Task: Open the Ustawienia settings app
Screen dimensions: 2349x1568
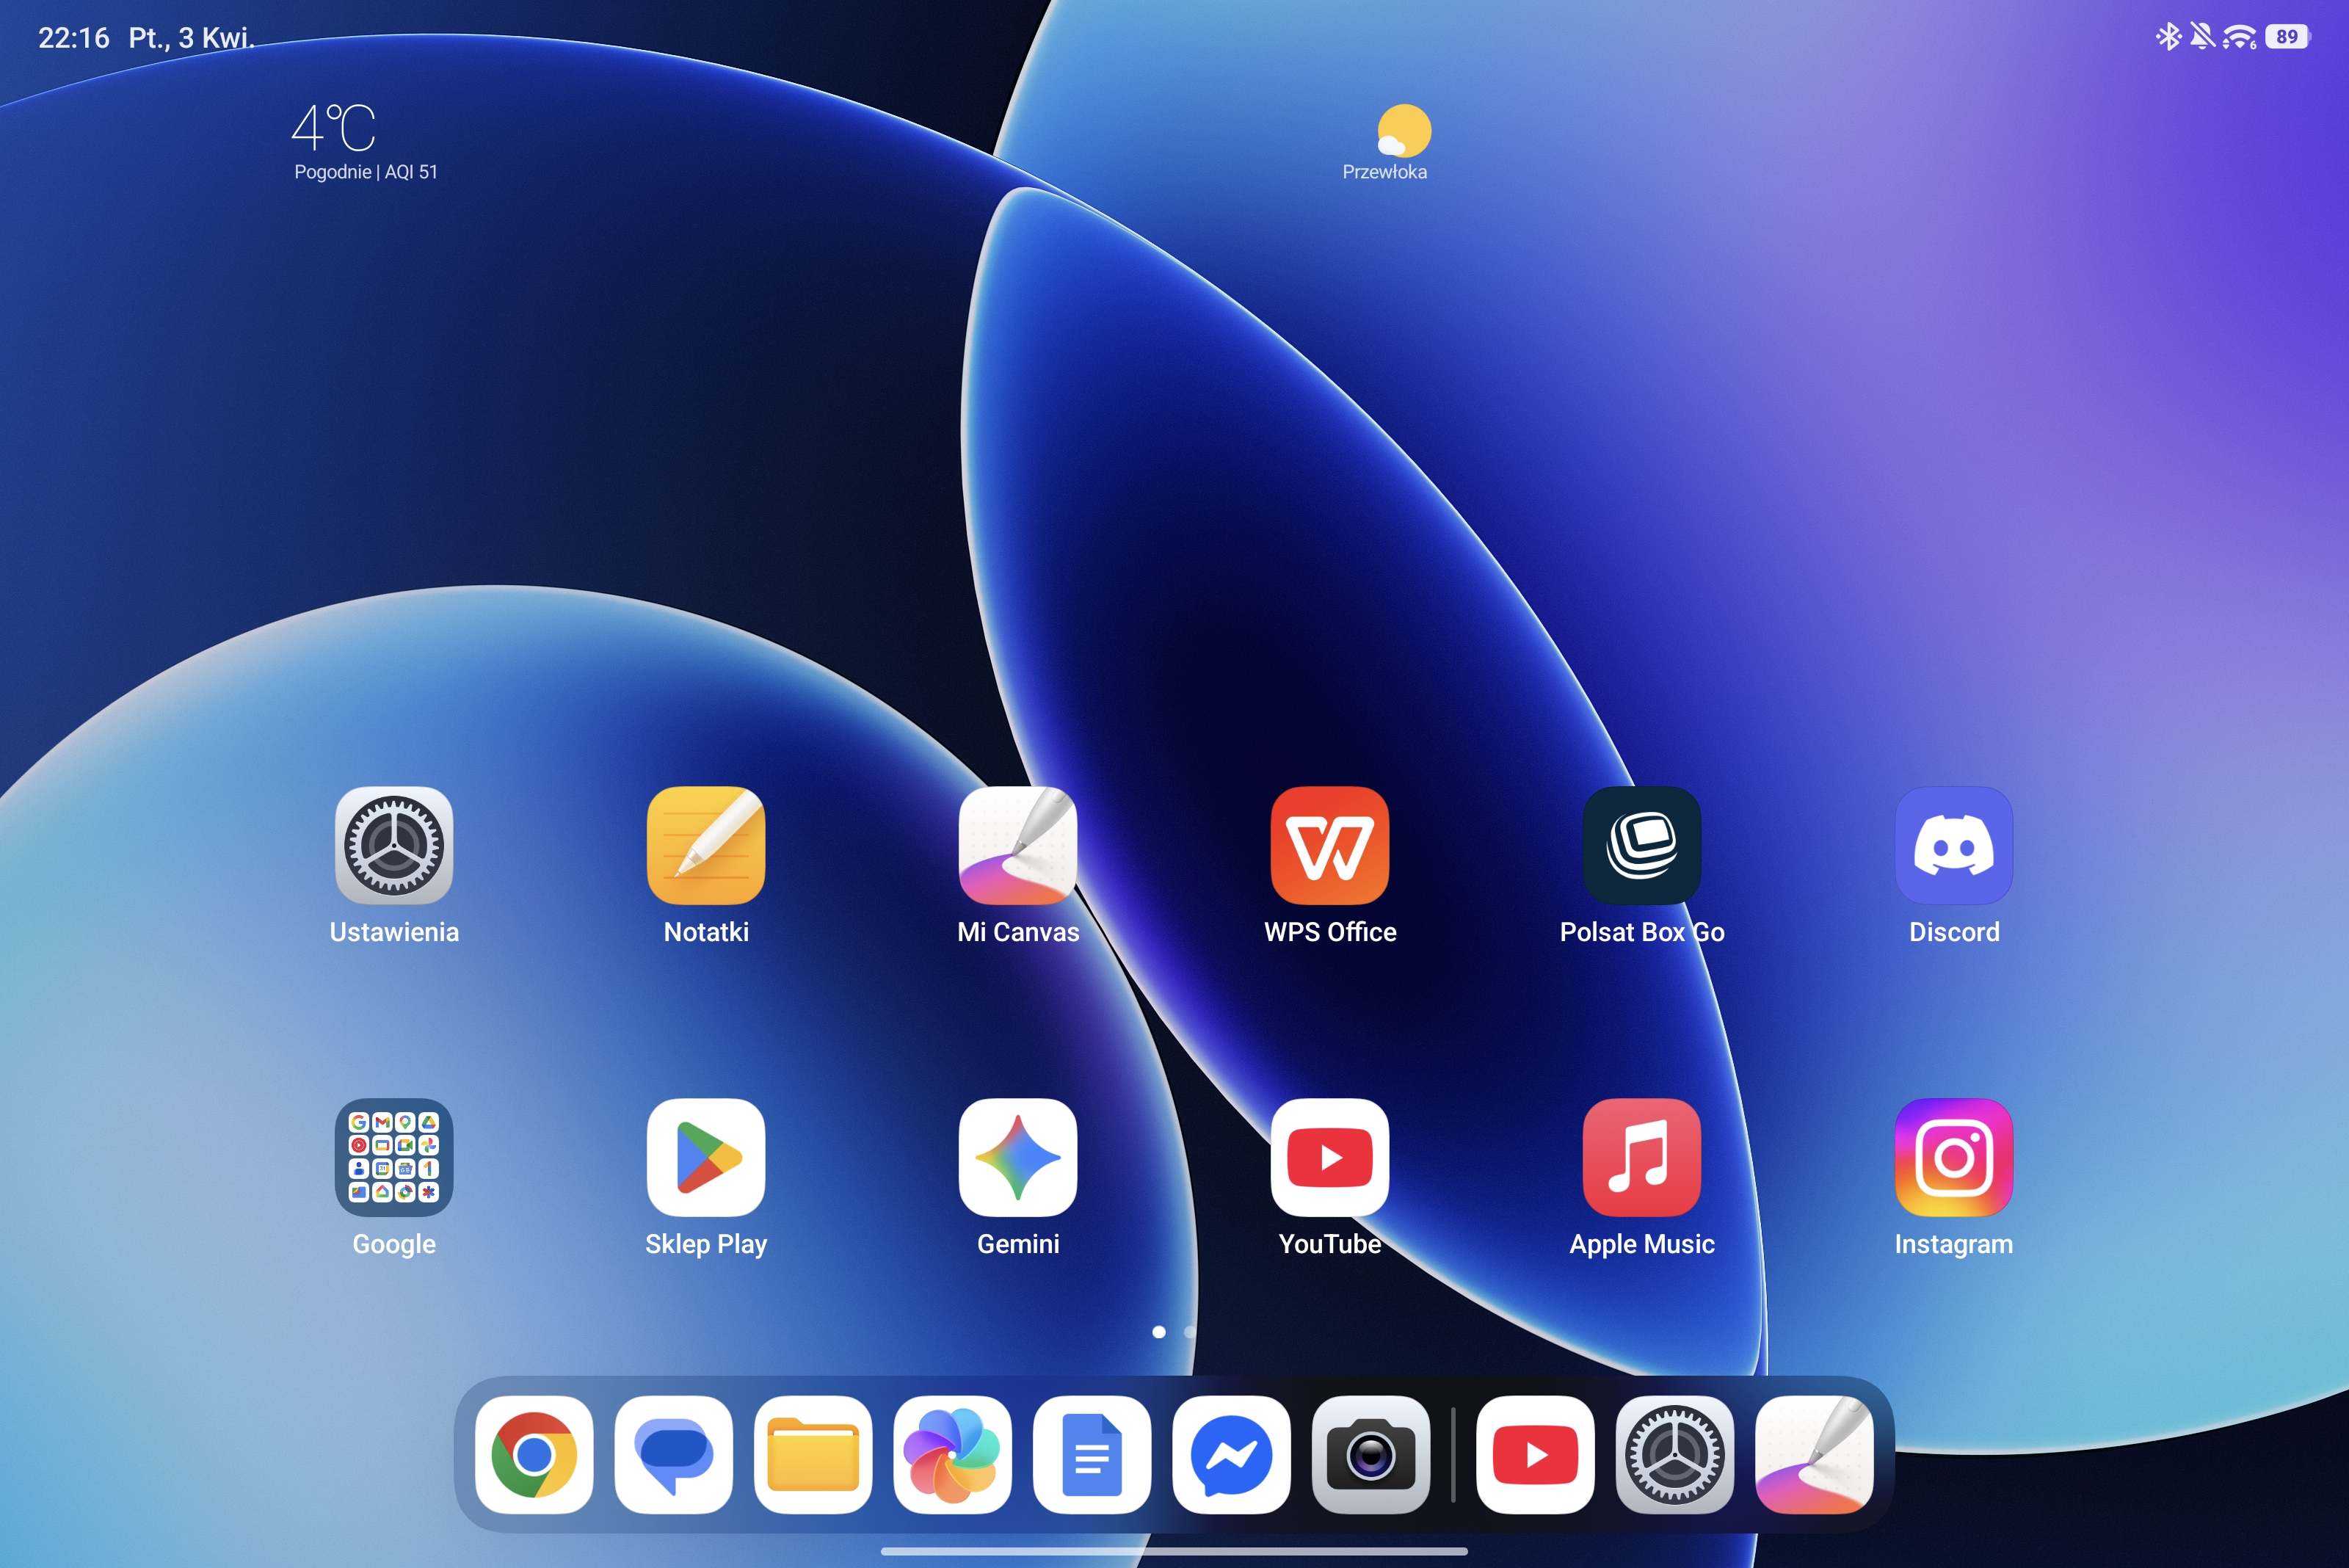Action: [394, 846]
